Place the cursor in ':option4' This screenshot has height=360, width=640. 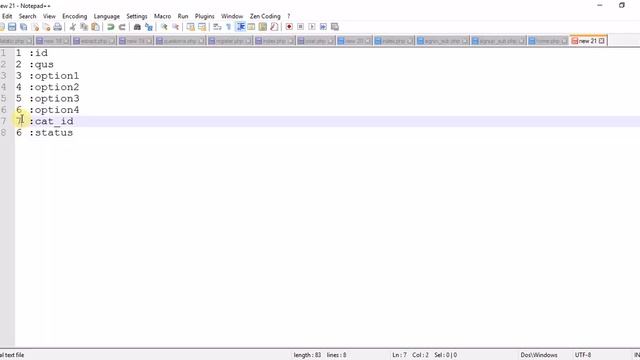point(54,110)
